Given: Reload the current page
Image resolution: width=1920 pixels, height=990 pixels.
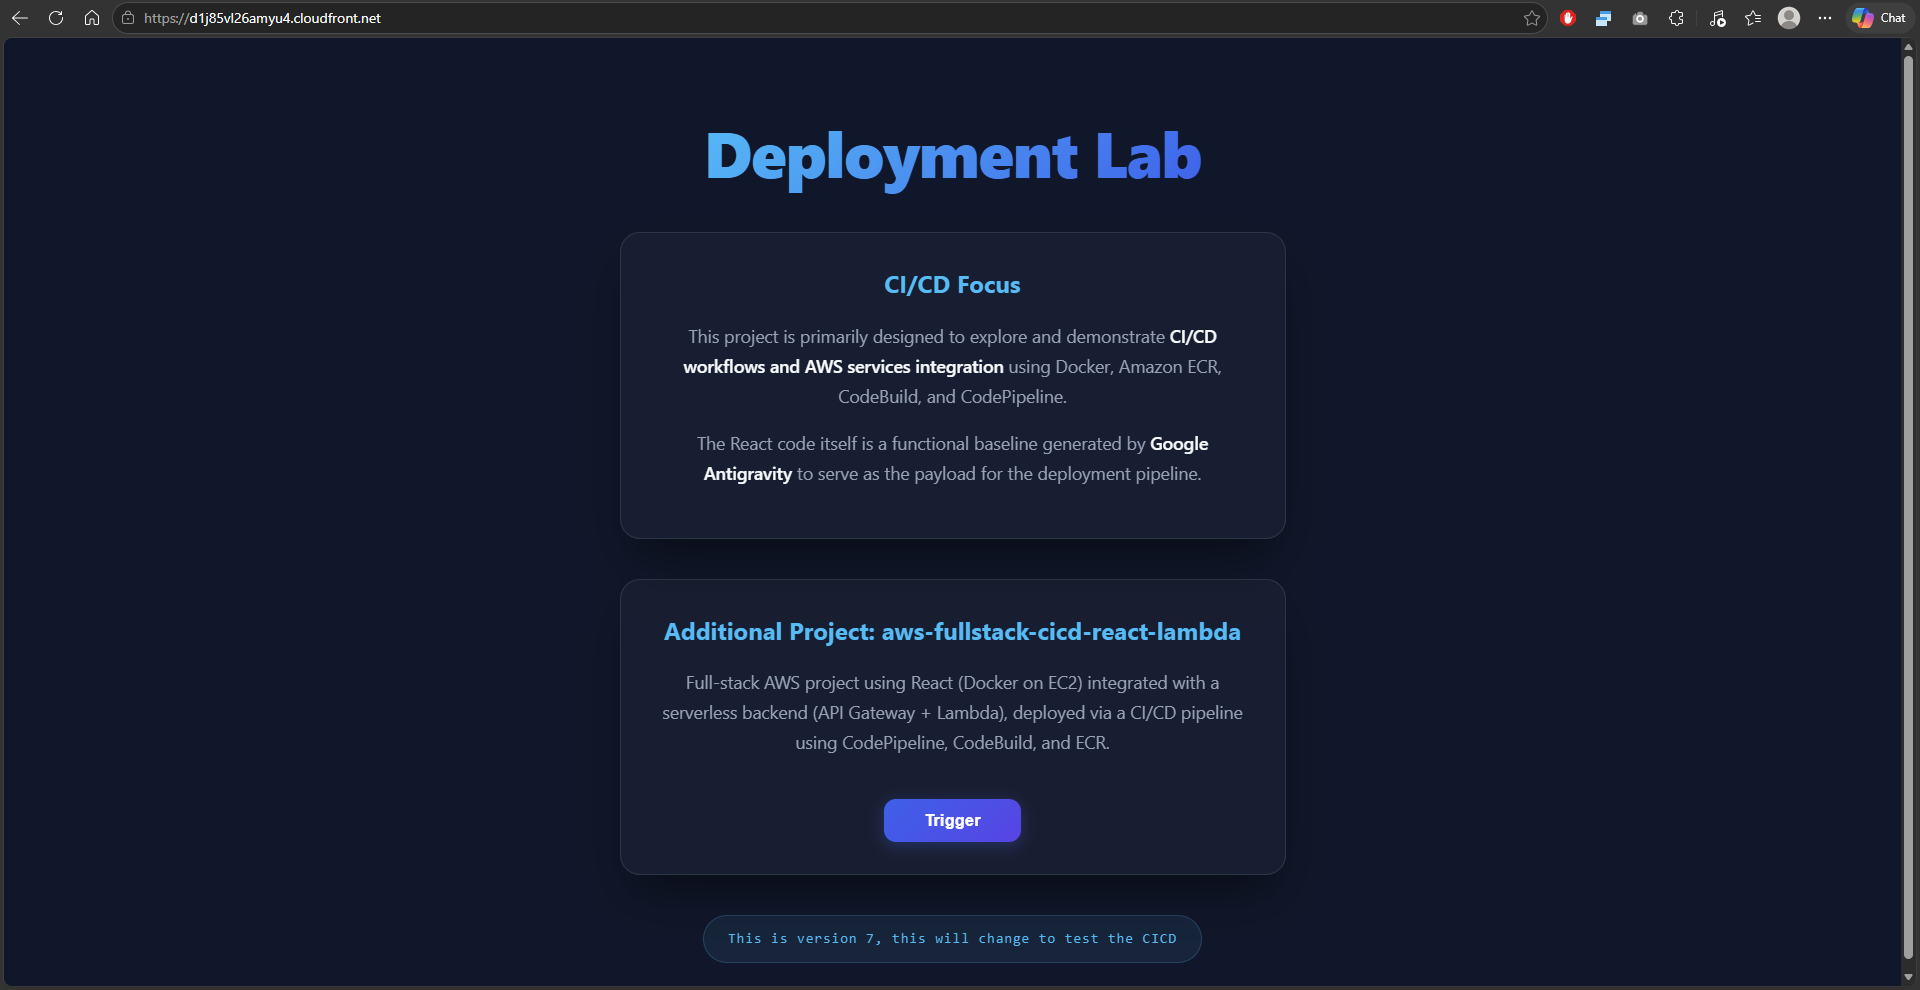Looking at the screenshot, I should tap(56, 18).
